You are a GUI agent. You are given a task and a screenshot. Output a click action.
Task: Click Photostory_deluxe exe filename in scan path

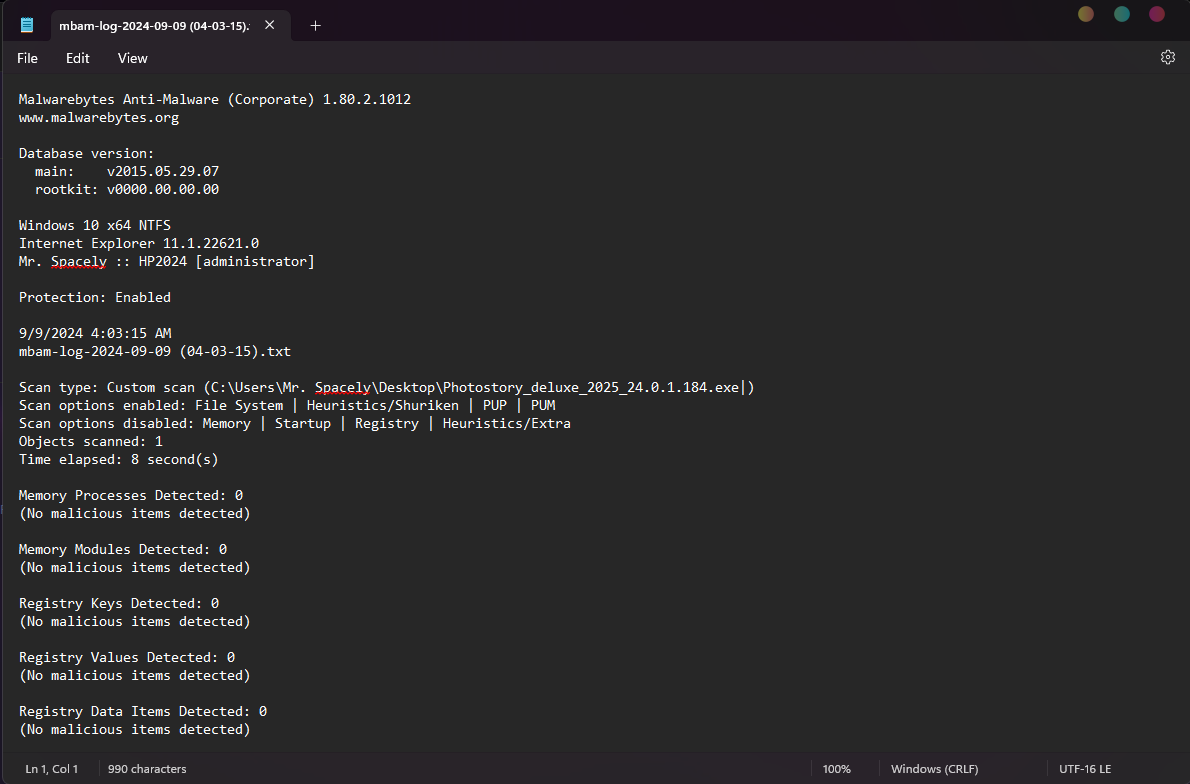click(591, 388)
